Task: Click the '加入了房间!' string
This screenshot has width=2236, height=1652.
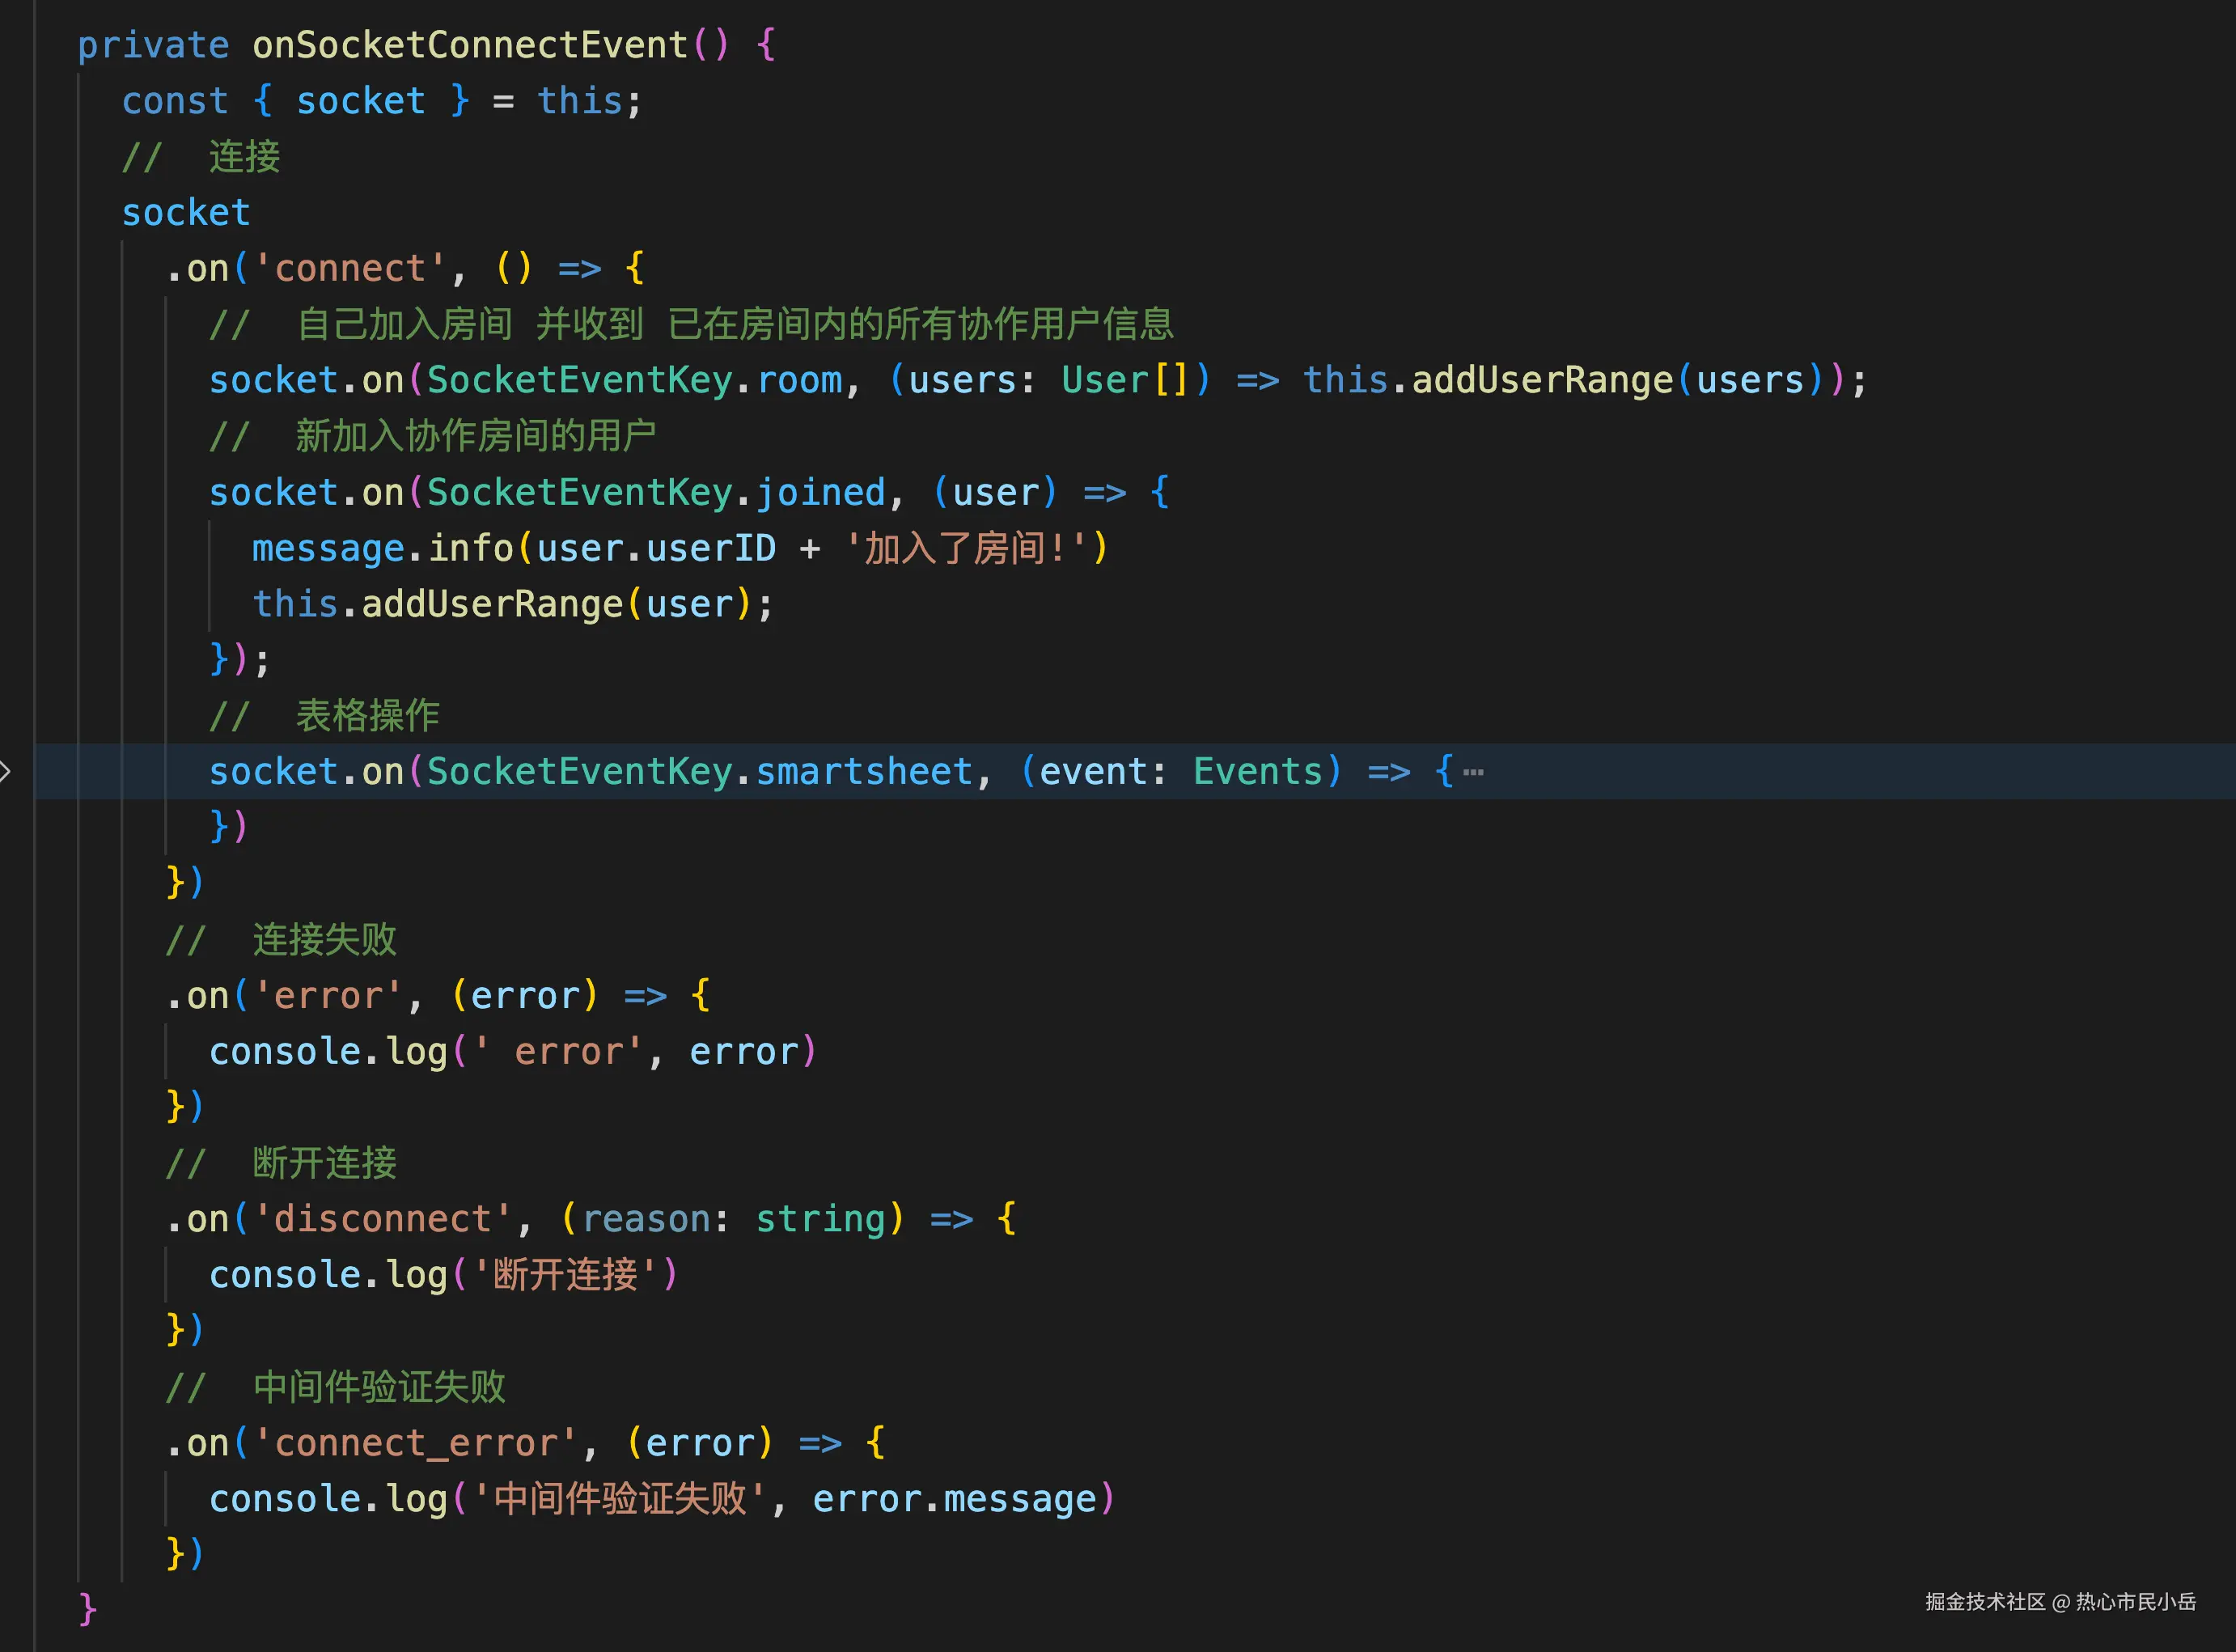Action: click(966, 549)
